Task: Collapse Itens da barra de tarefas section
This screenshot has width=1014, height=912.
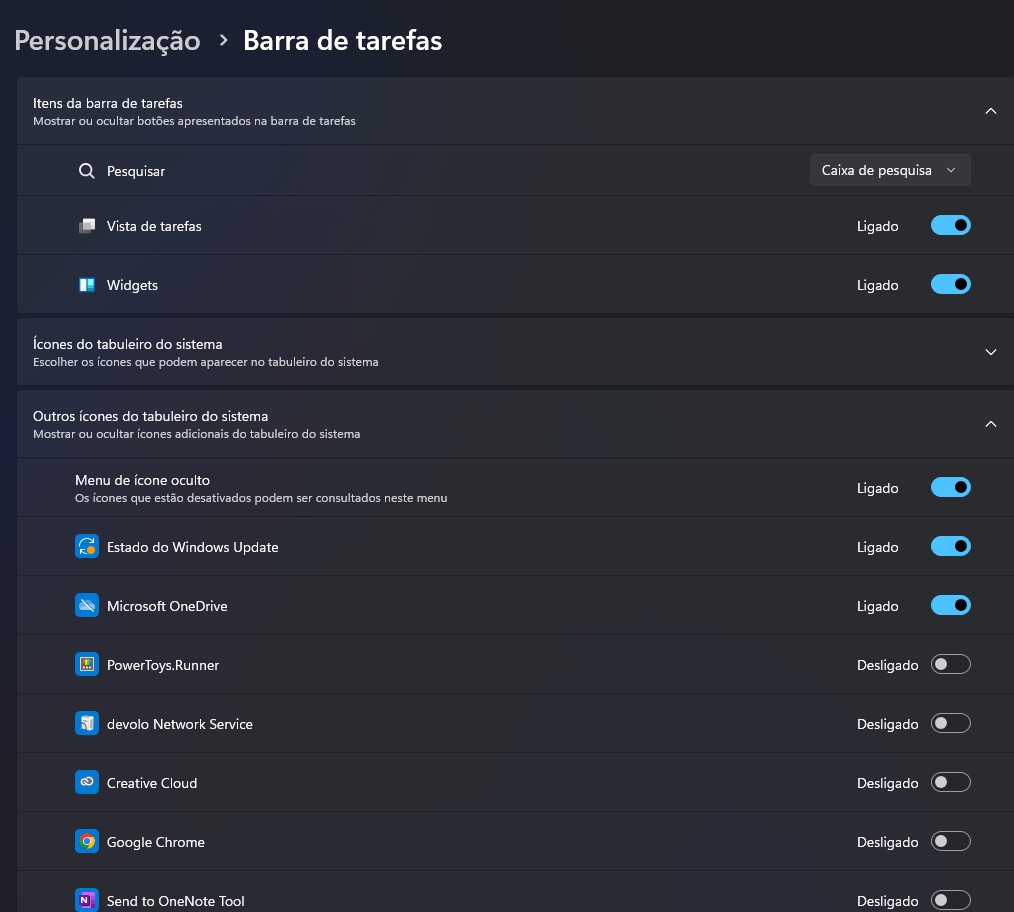Action: point(990,111)
